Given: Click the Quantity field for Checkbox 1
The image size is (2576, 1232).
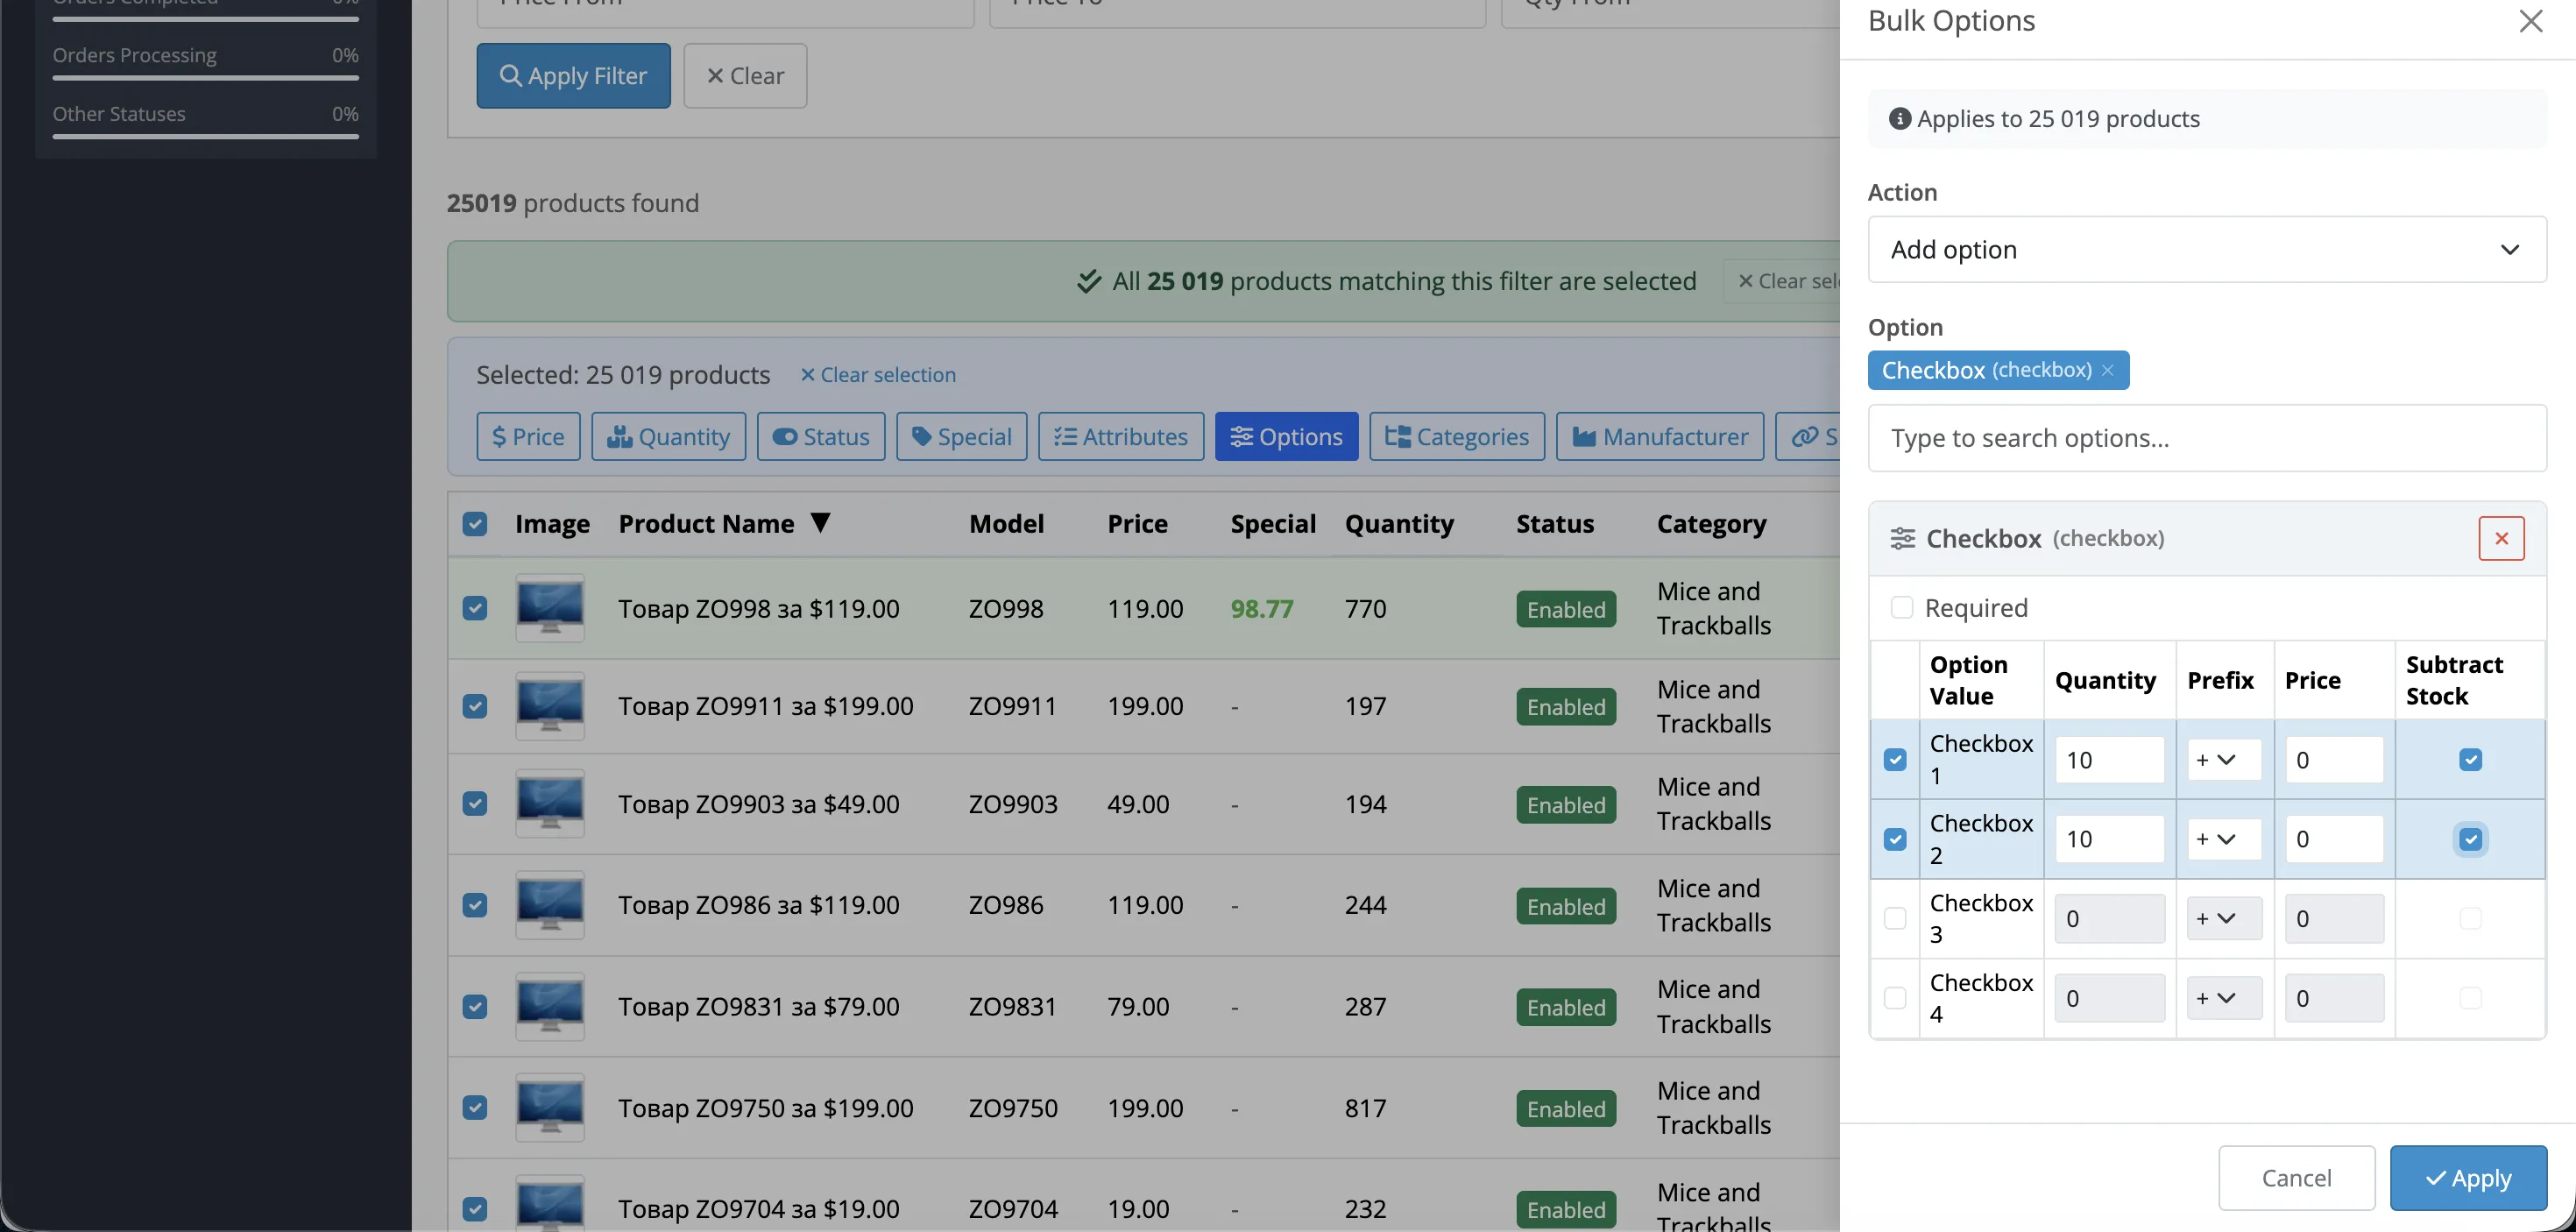Looking at the screenshot, I should (2109, 760).
